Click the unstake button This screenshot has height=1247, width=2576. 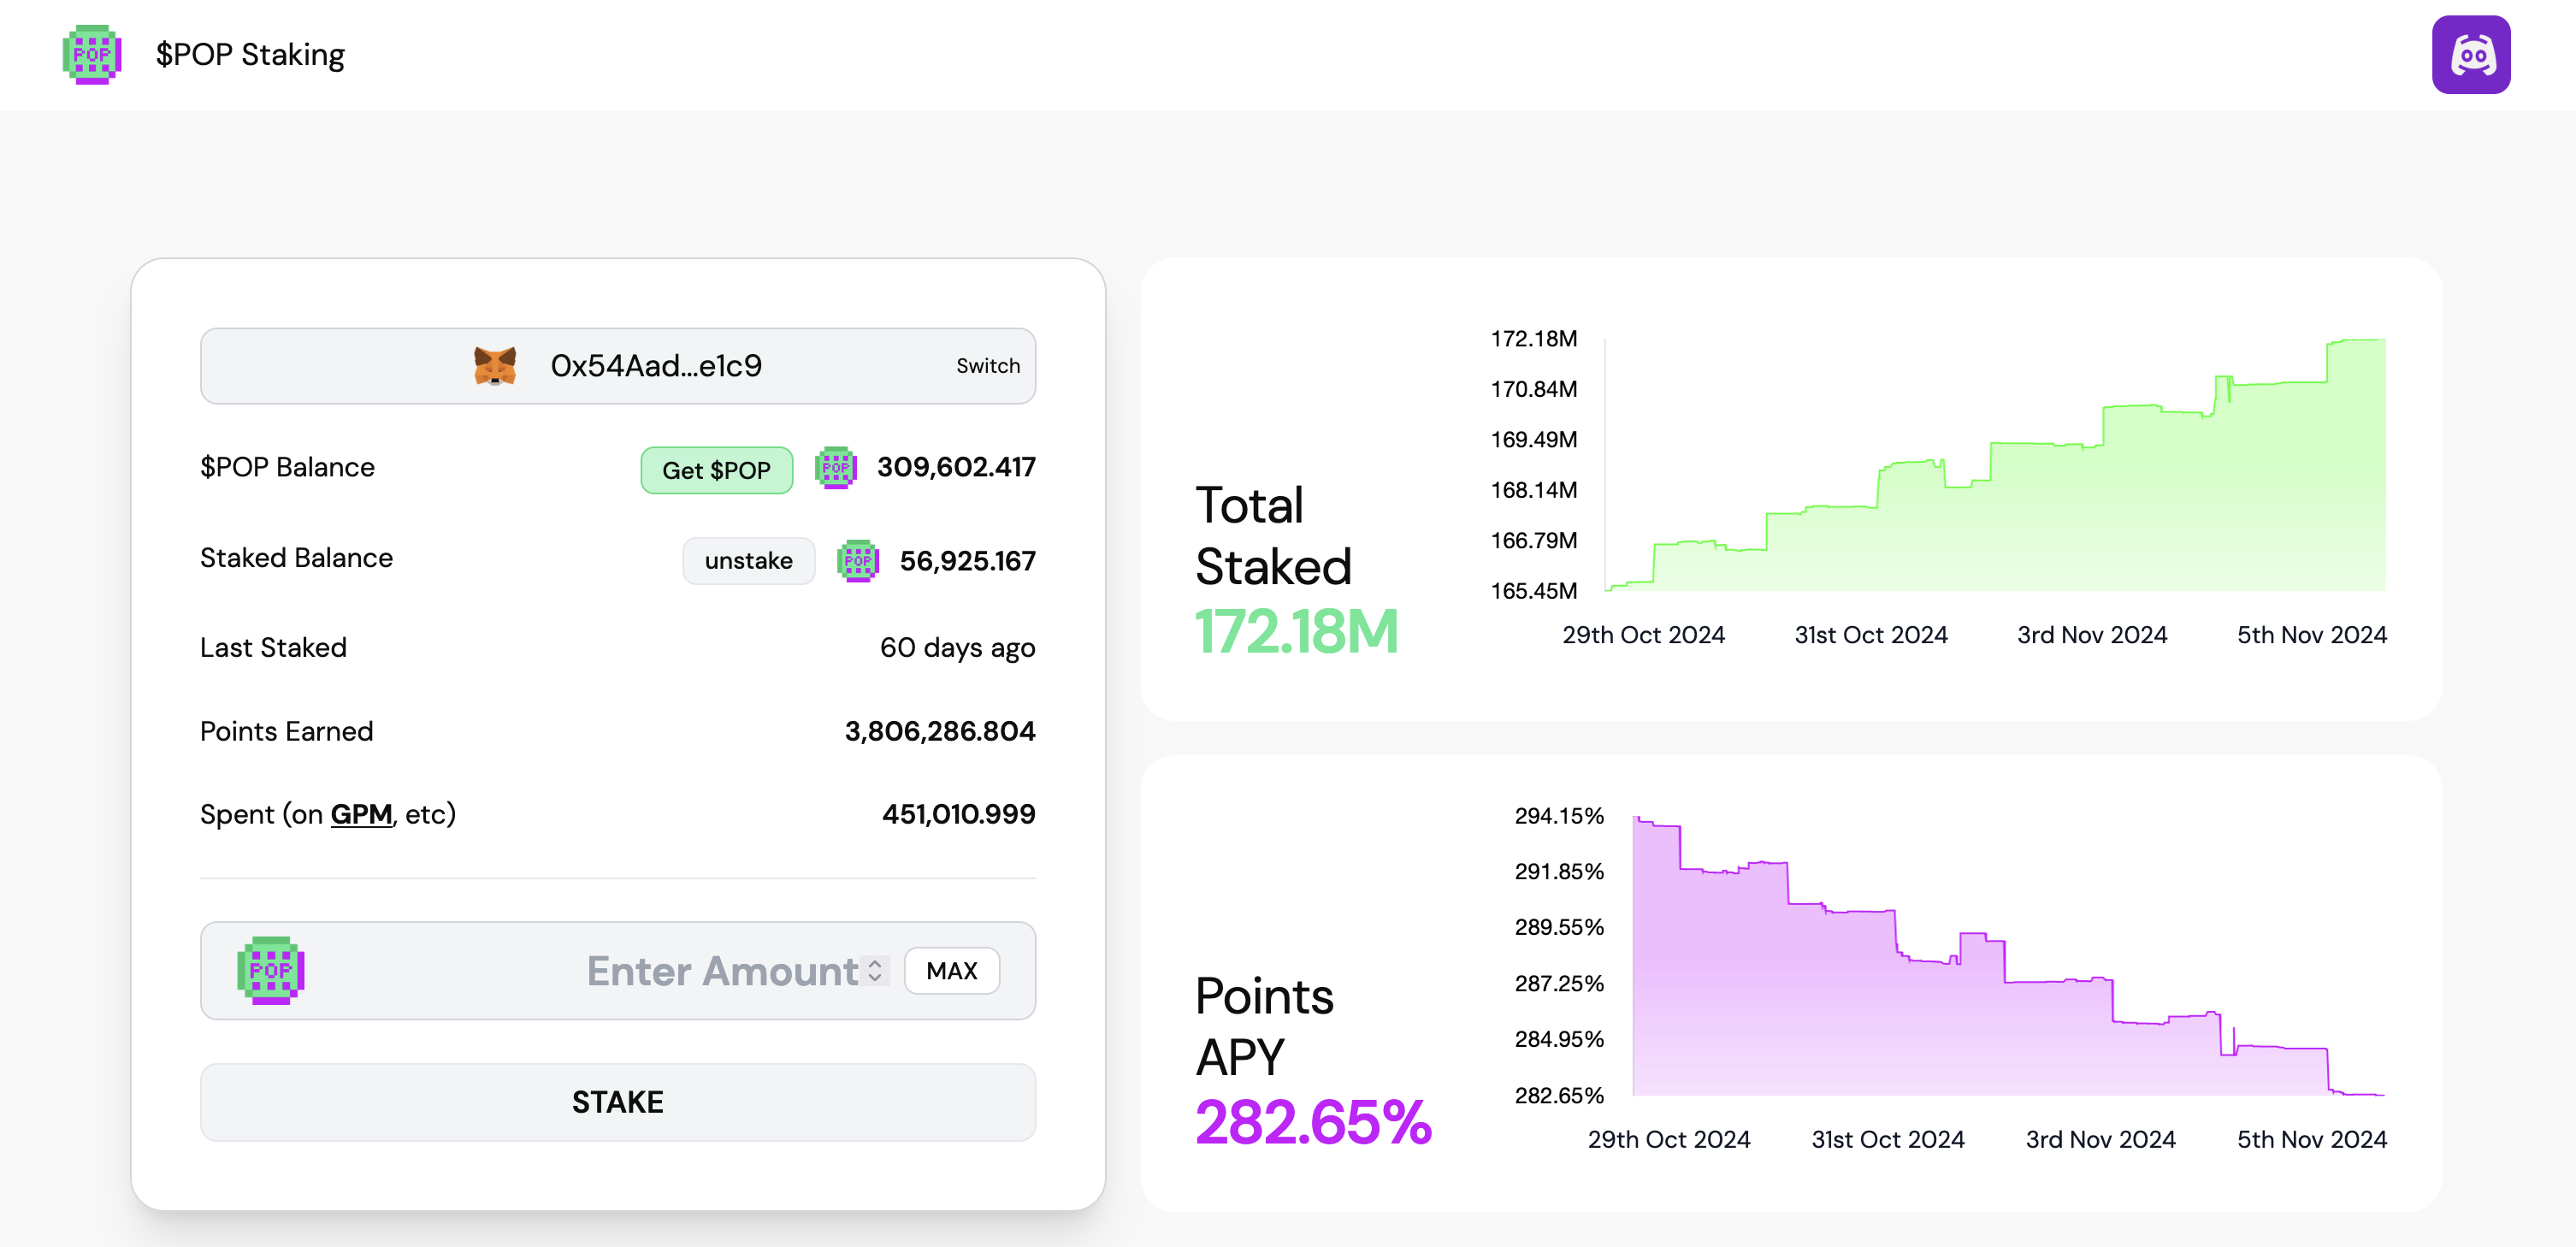(748, 561)
